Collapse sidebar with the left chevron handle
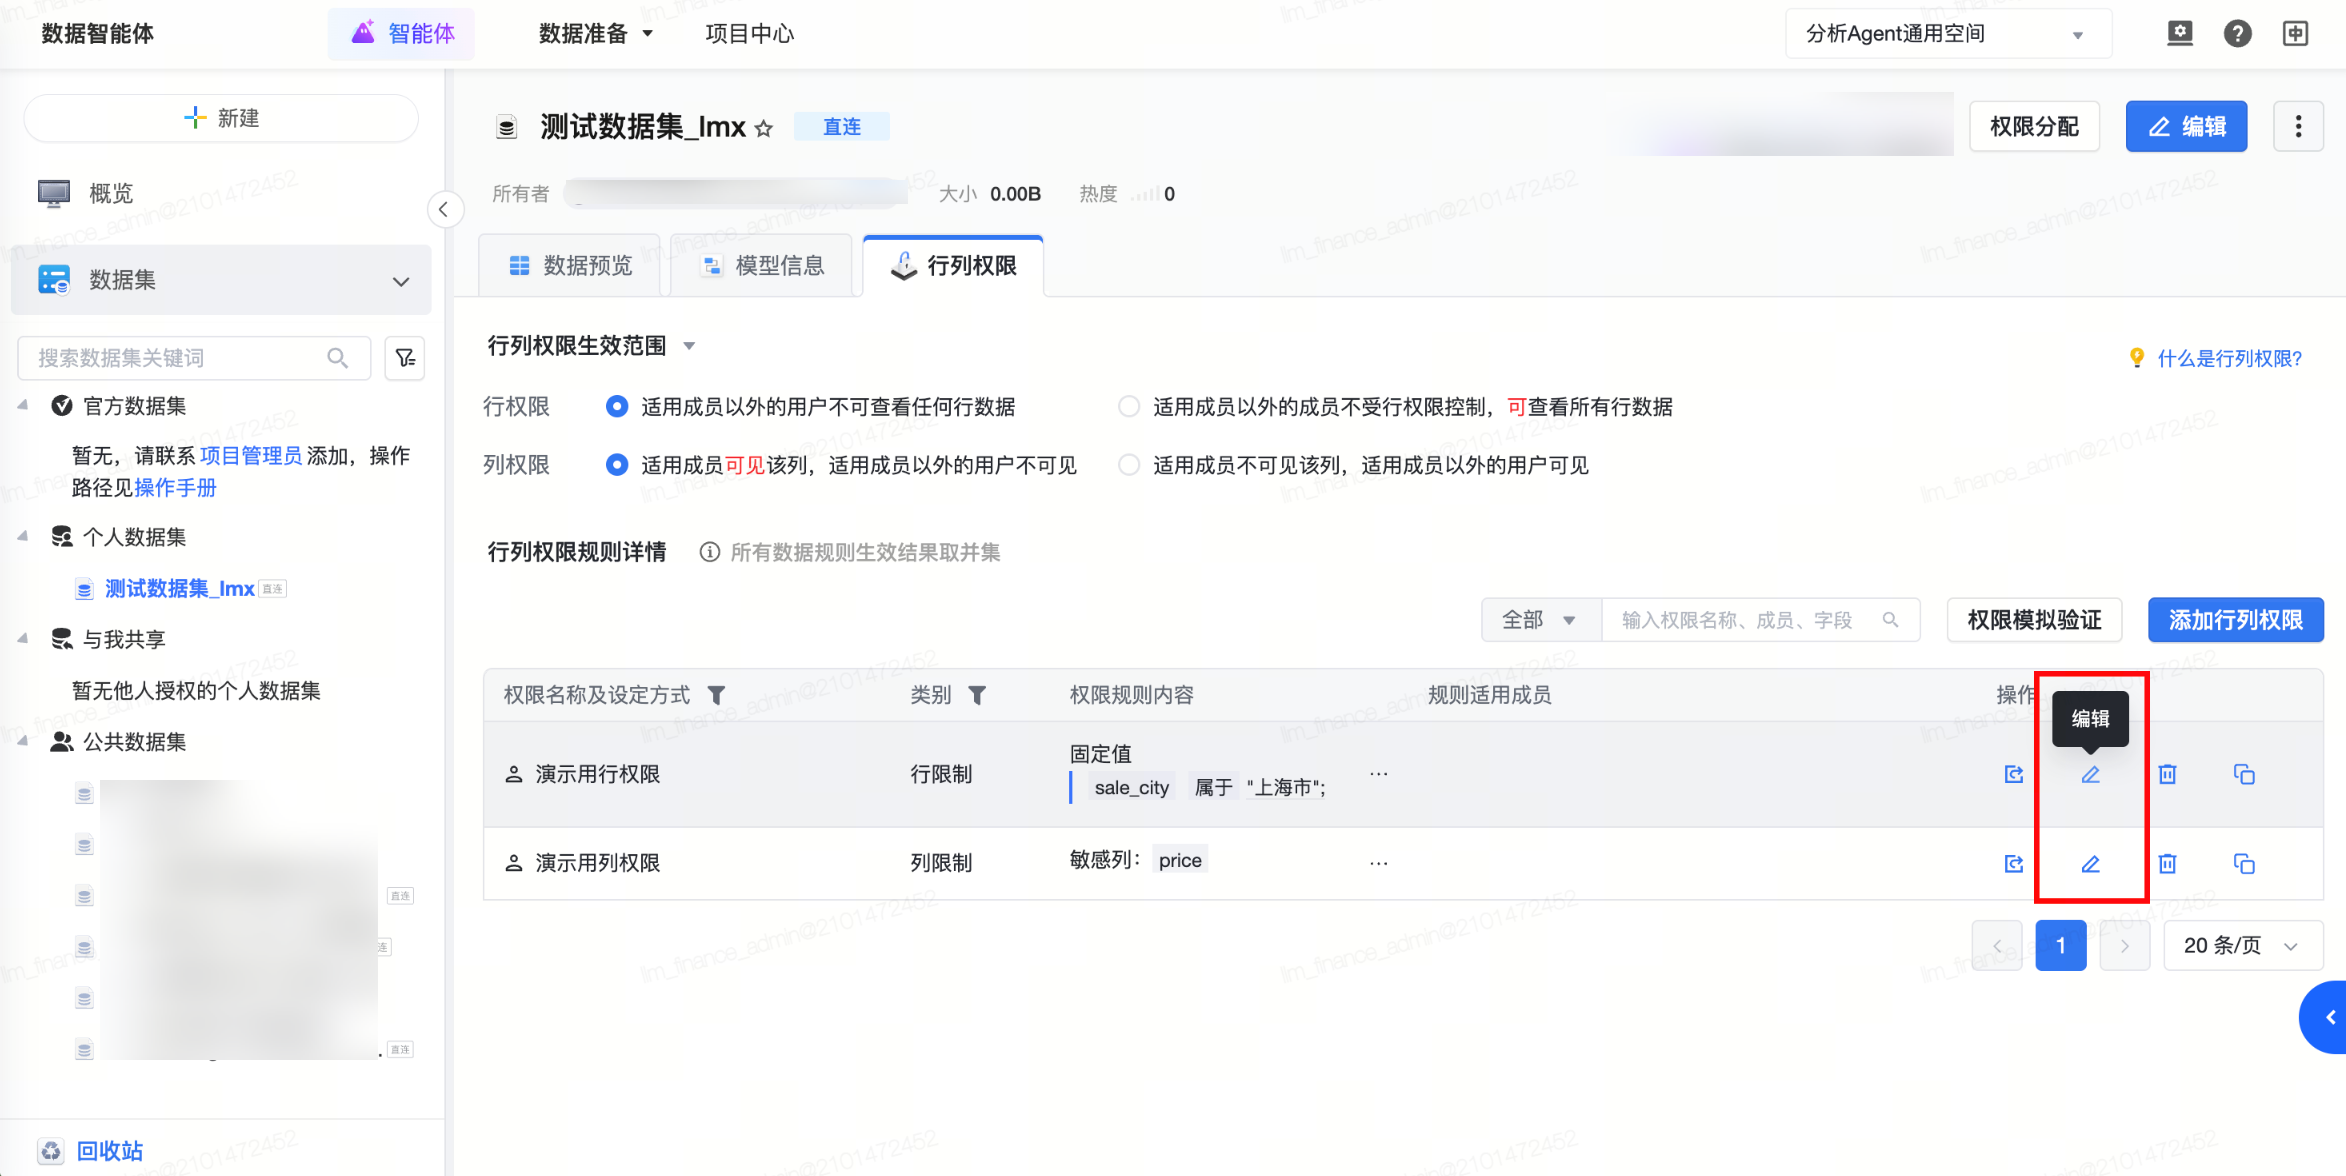Screen dimensions: 2346x1176 click(x=444, y=210)
